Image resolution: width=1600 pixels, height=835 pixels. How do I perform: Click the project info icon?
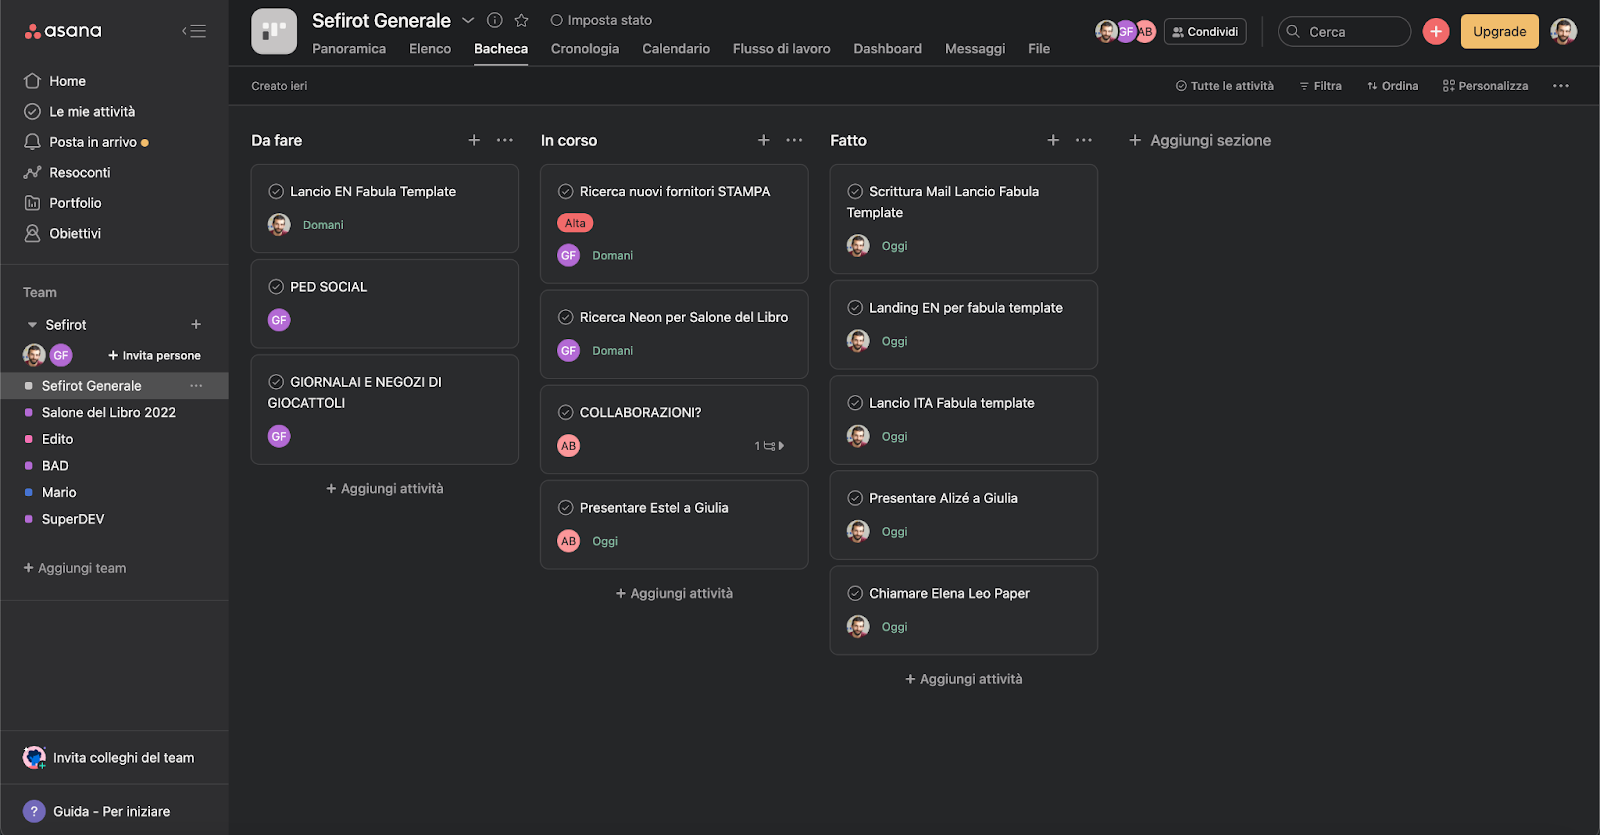(x=494, y=20)
